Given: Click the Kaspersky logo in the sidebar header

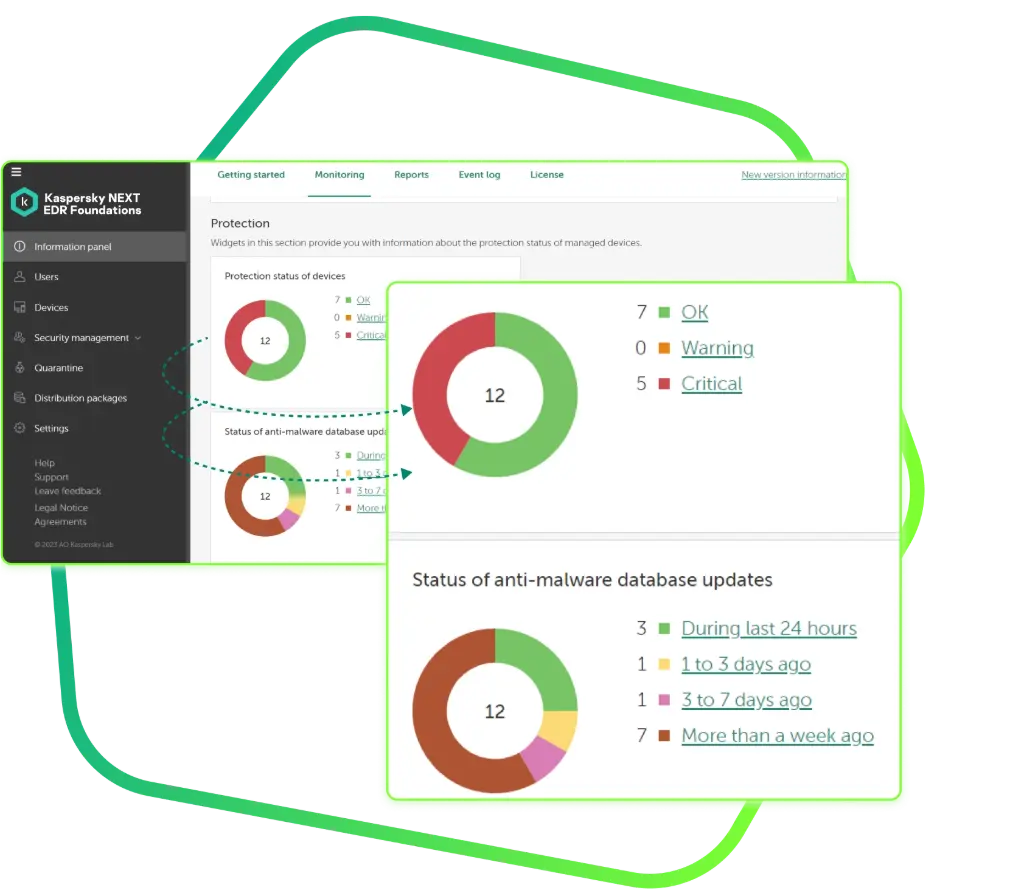Looking at the screenshot, I should pos(22,203).
